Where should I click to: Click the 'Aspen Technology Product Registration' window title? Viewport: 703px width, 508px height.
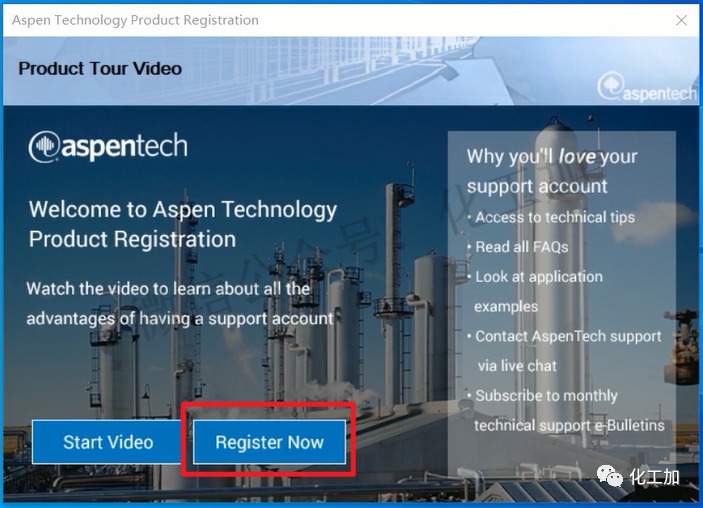click(135, 20)
